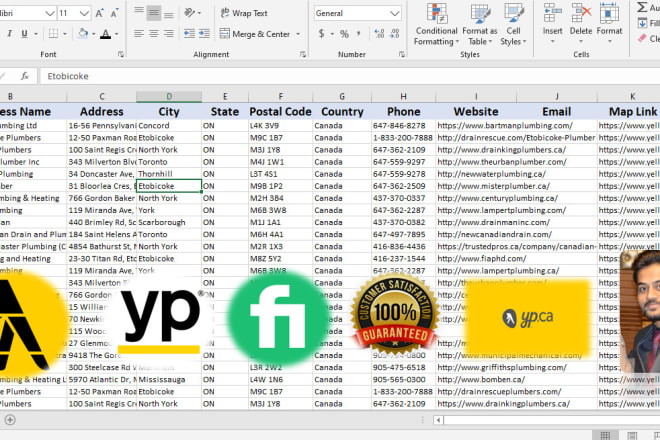Click the Website header cell

[x=476, y=112]
